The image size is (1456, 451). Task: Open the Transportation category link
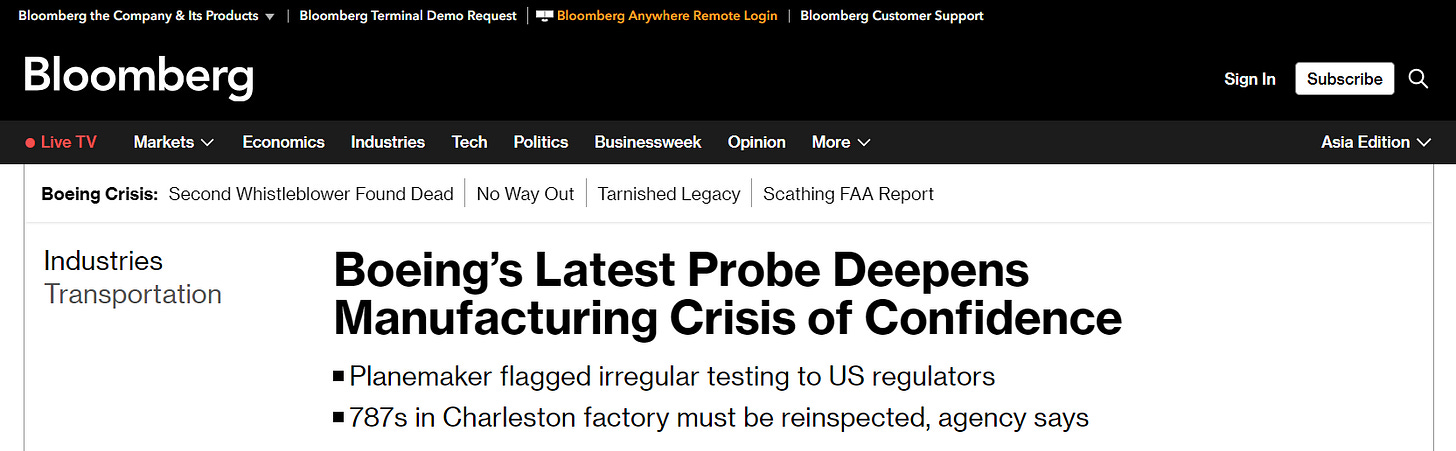(x=133, y=294)
